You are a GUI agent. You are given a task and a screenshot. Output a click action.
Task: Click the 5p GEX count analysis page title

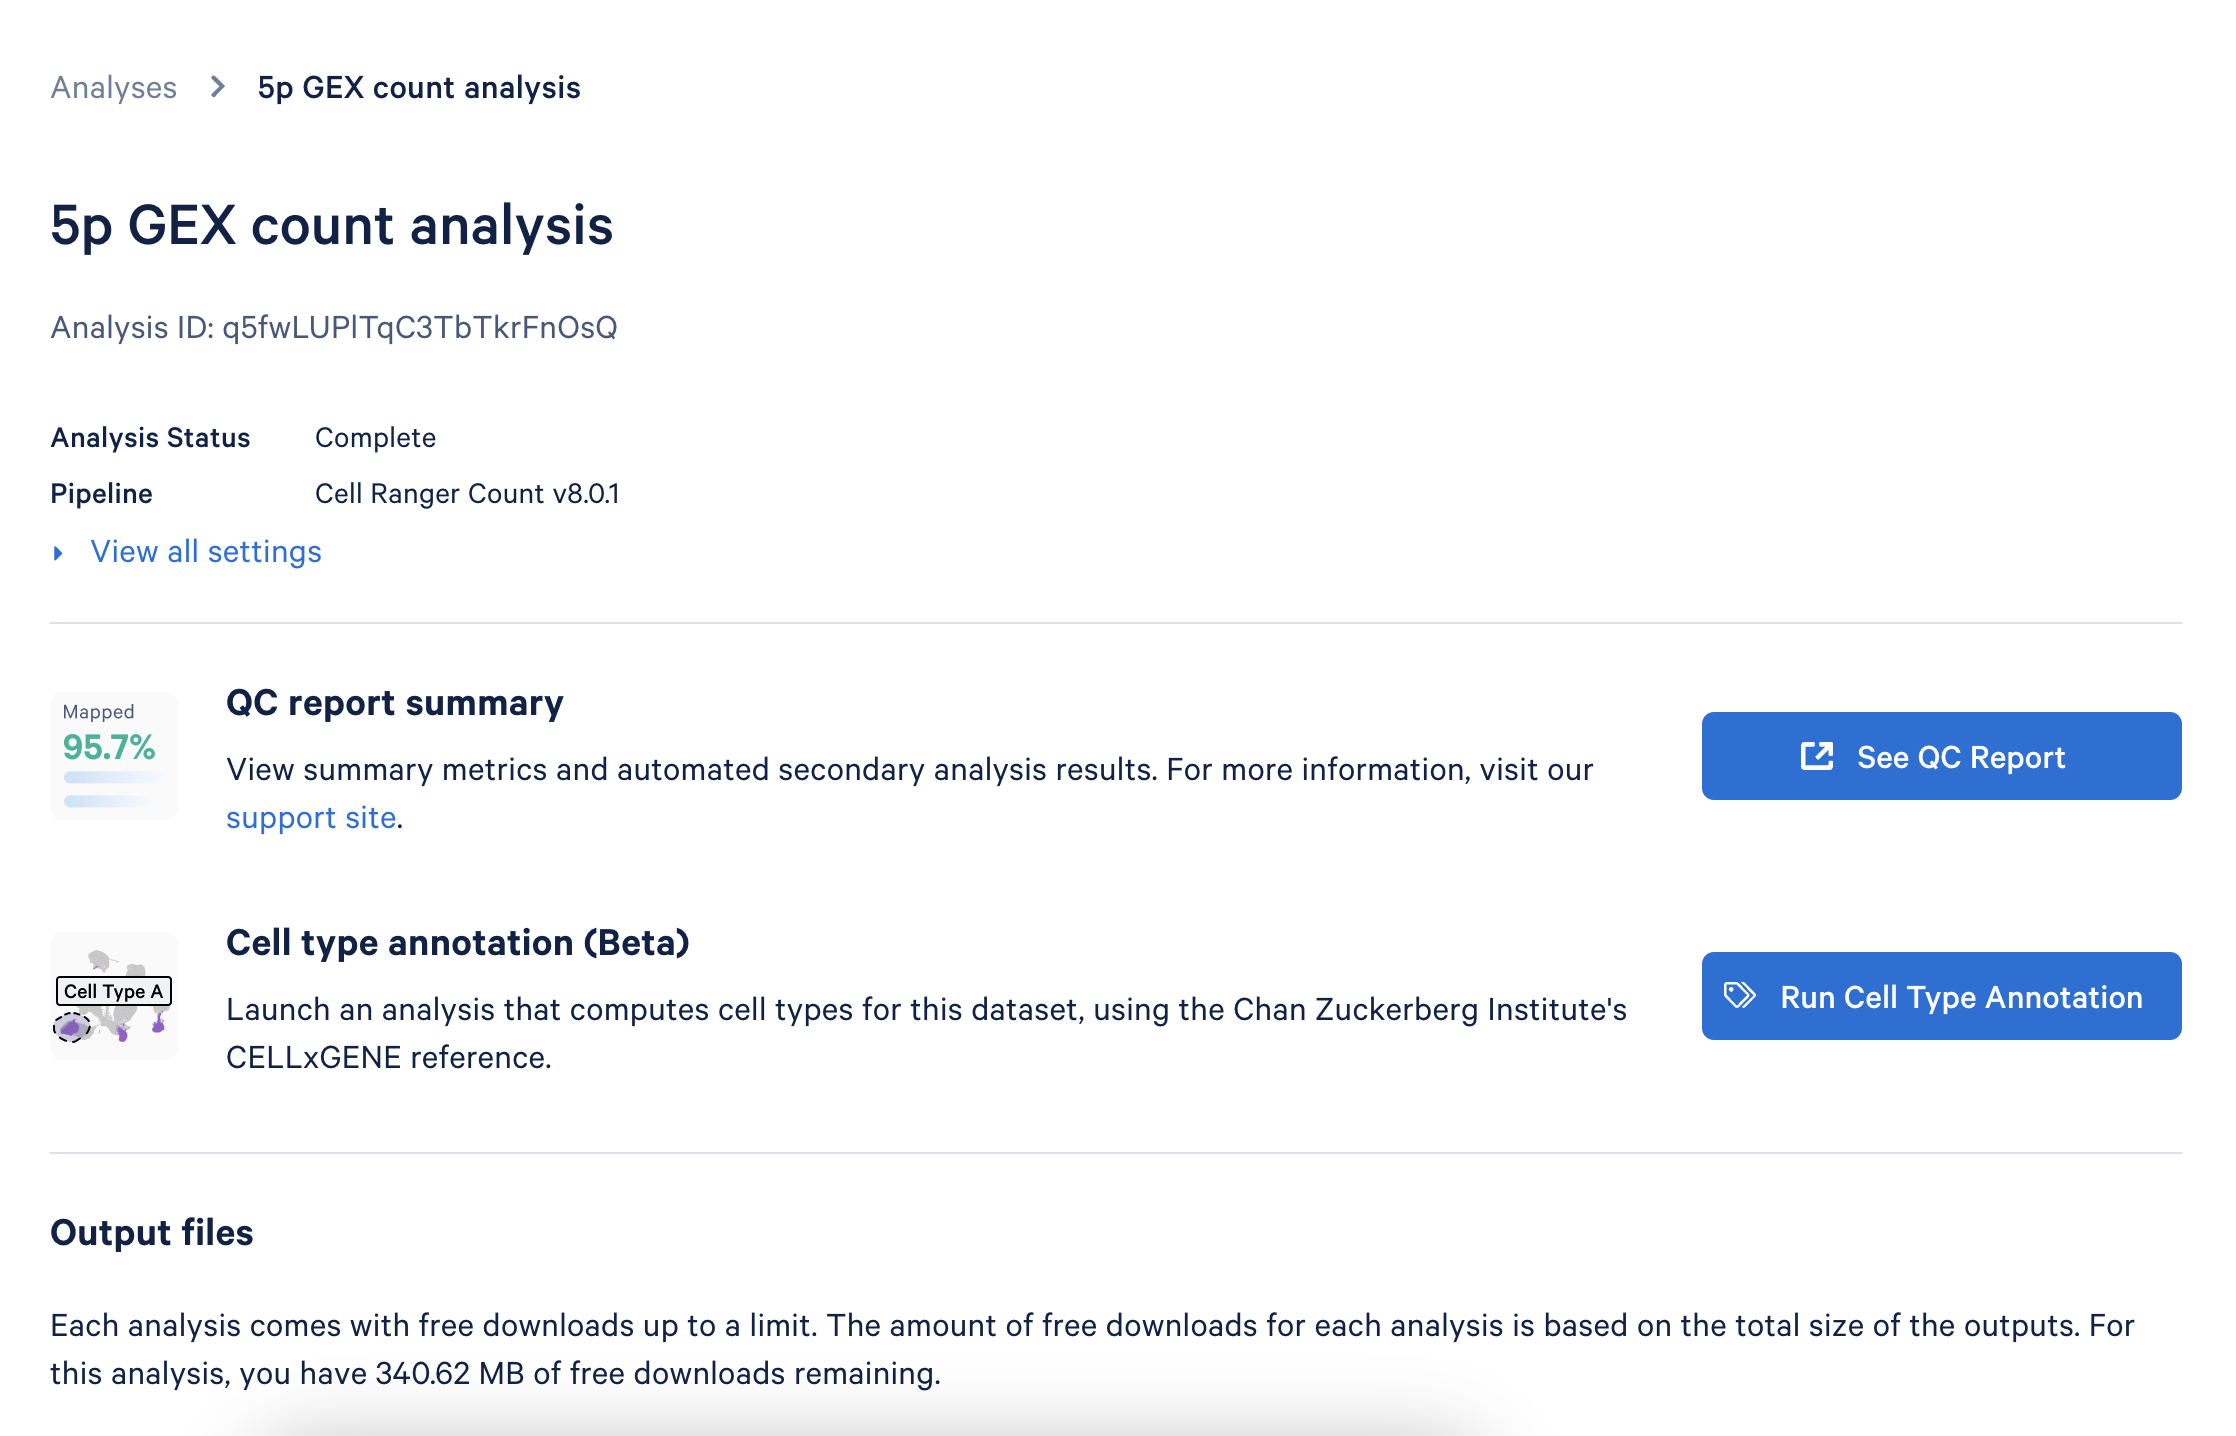point(331,225)
